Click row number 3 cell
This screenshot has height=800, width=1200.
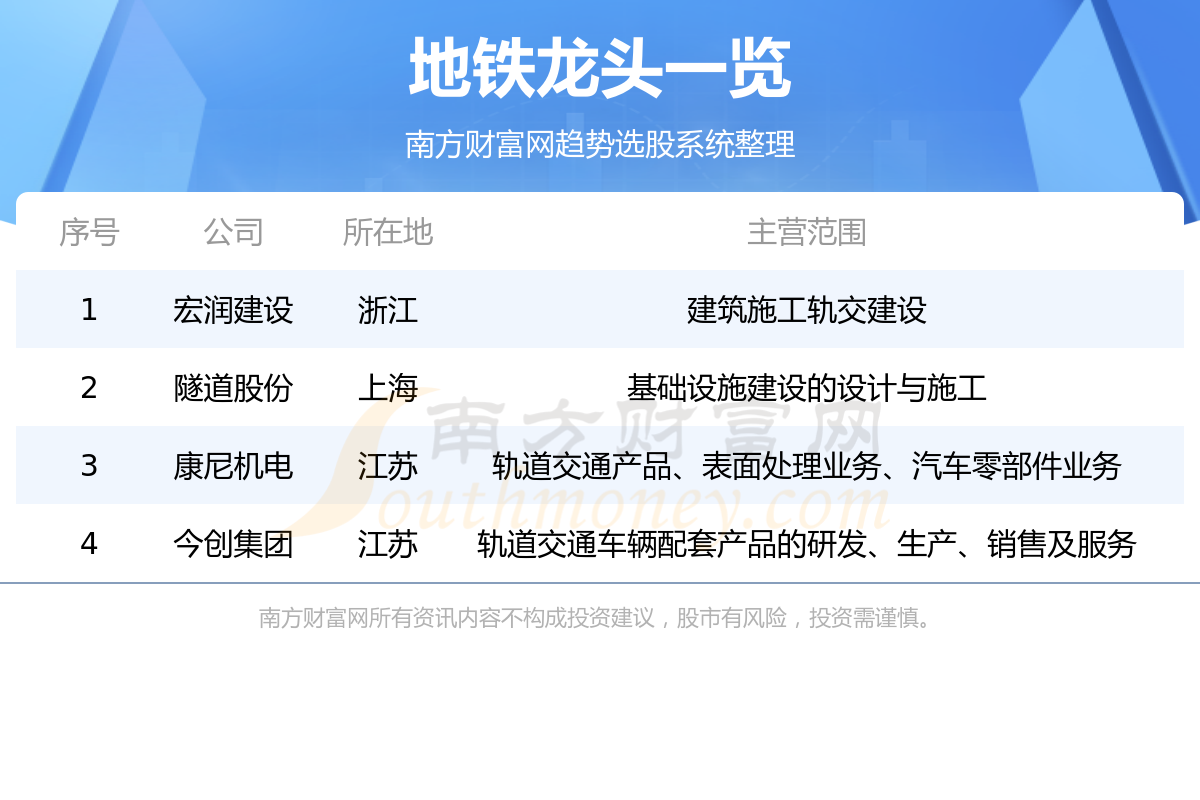click(x=89, y=466)
